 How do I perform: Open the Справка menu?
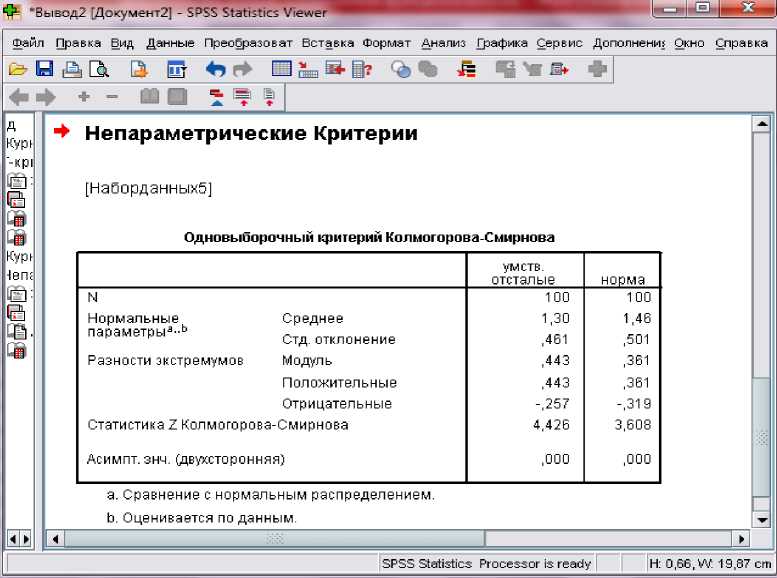click(741, 44)
